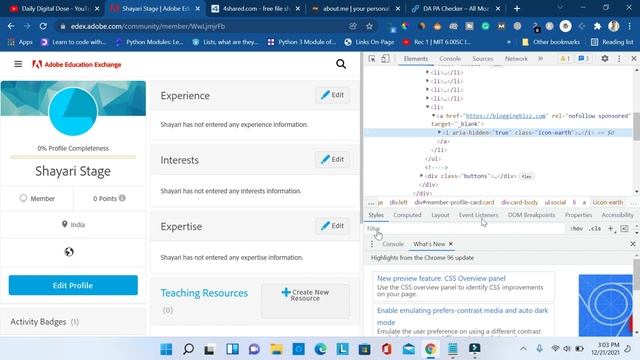Open the hamburger menu on Adobe Education Exchange

18,64
